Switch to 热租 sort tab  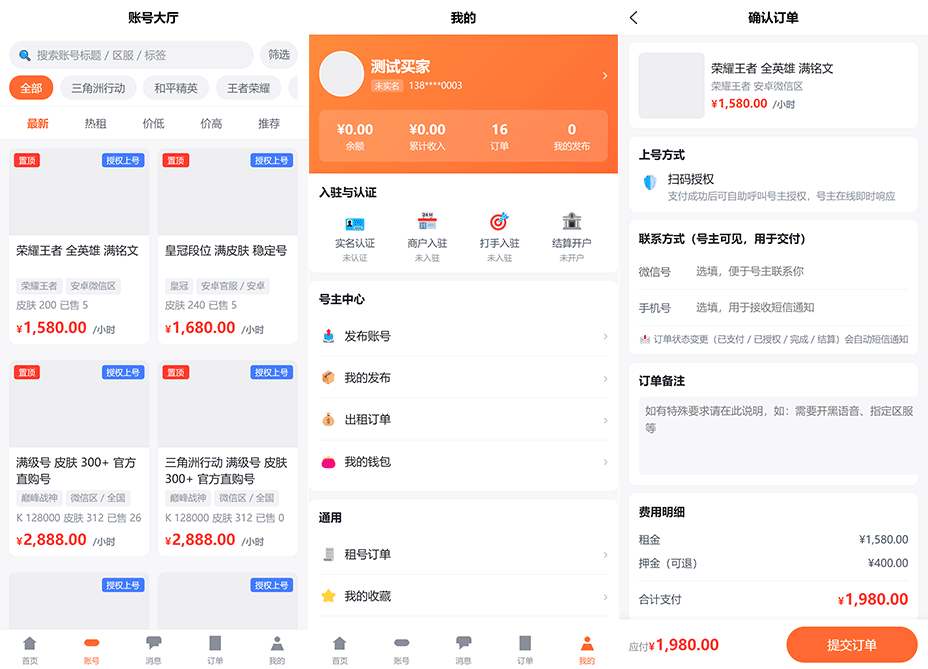(95, 124)
